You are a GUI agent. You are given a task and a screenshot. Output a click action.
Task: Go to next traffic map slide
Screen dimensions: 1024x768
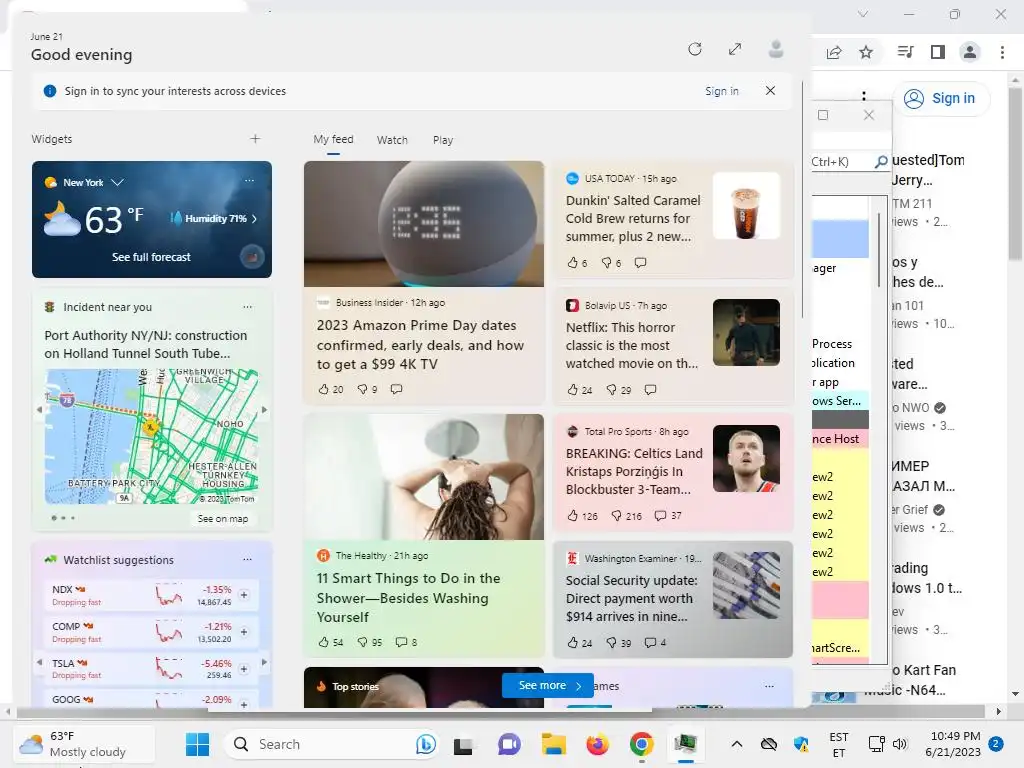[x=264, y=410]
